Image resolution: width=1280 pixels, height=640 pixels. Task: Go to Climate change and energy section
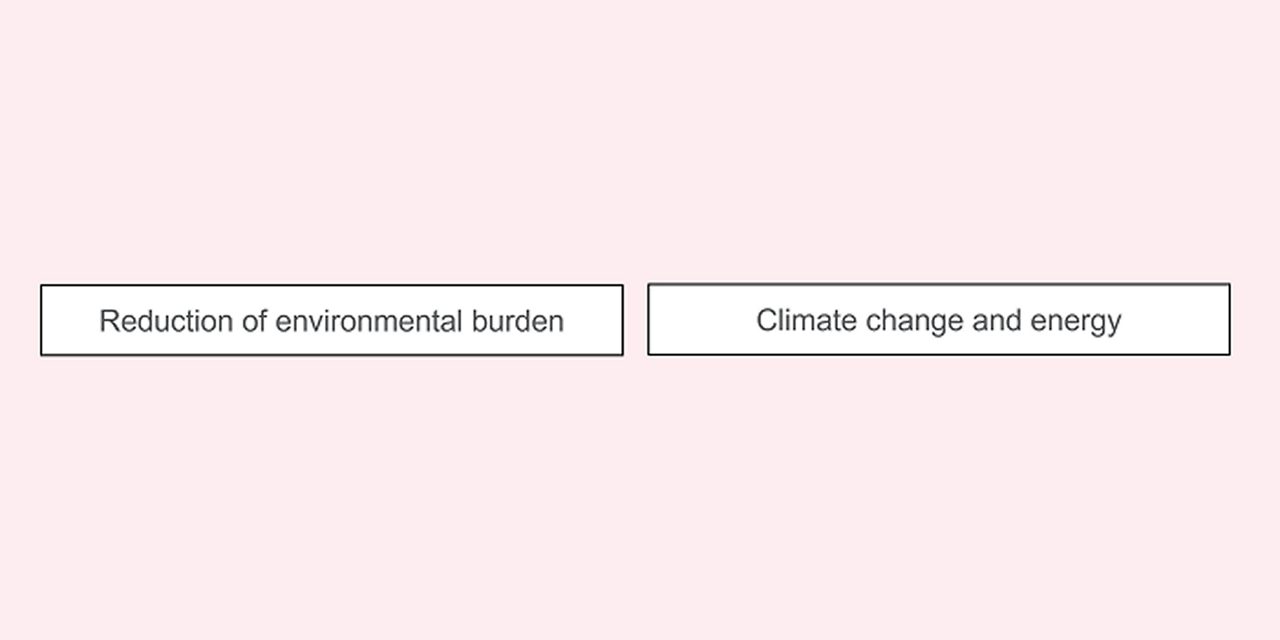(x=938, y=319)
